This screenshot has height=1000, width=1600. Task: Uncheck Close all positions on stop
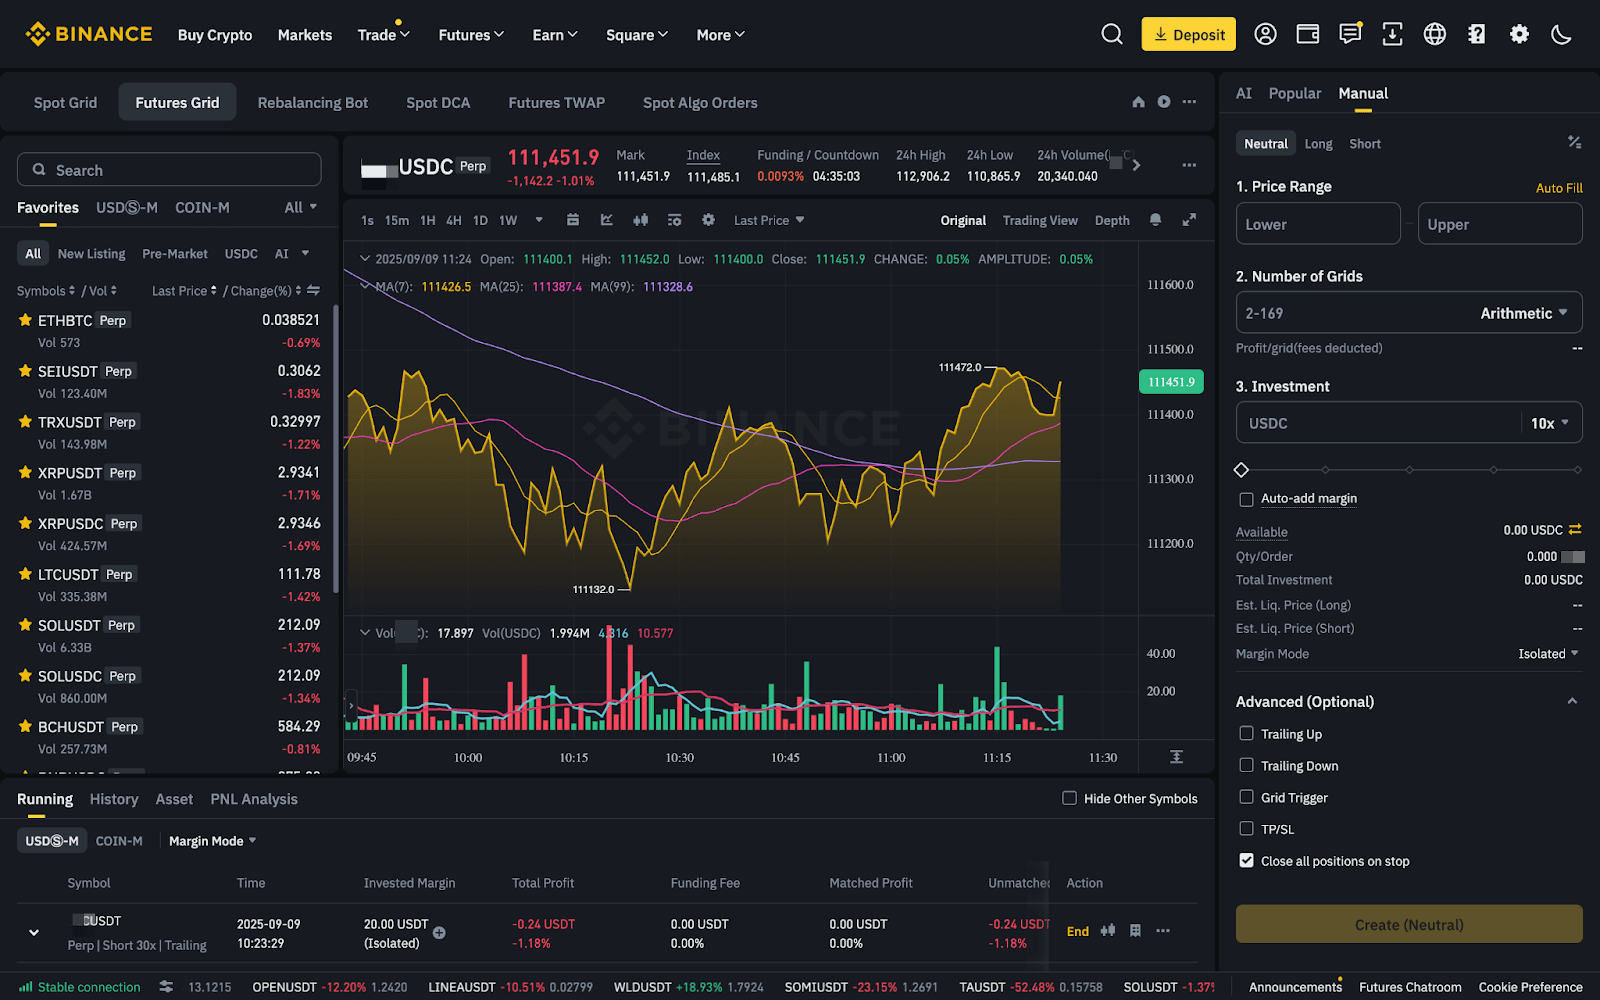[x=1246, y=860]
